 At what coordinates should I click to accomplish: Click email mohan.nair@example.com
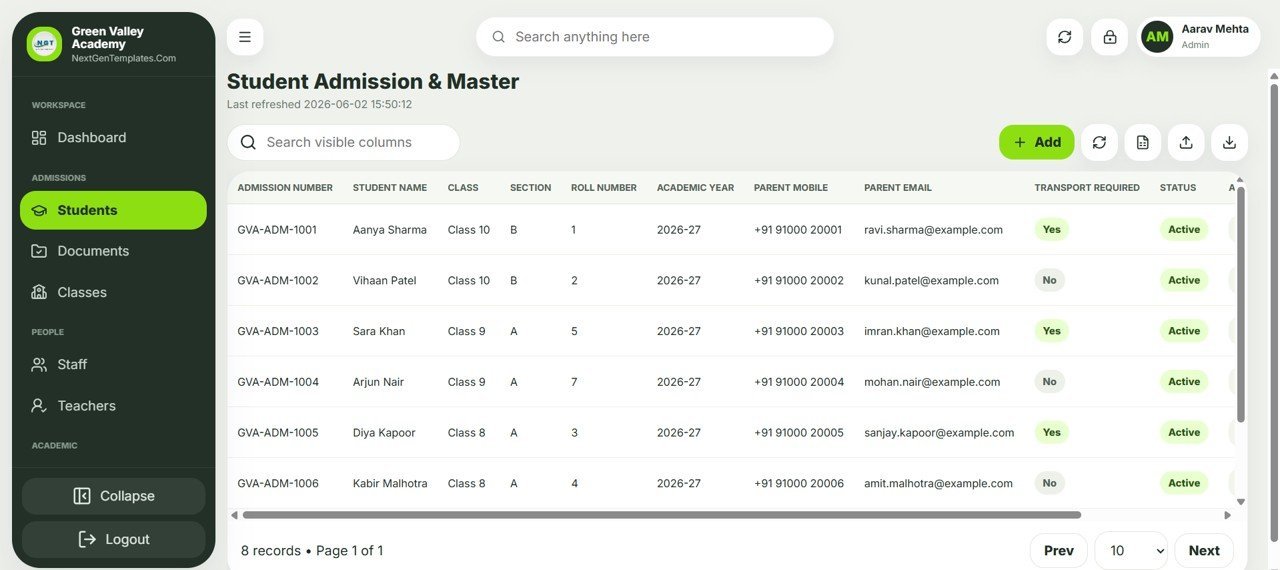click(932, 382)
